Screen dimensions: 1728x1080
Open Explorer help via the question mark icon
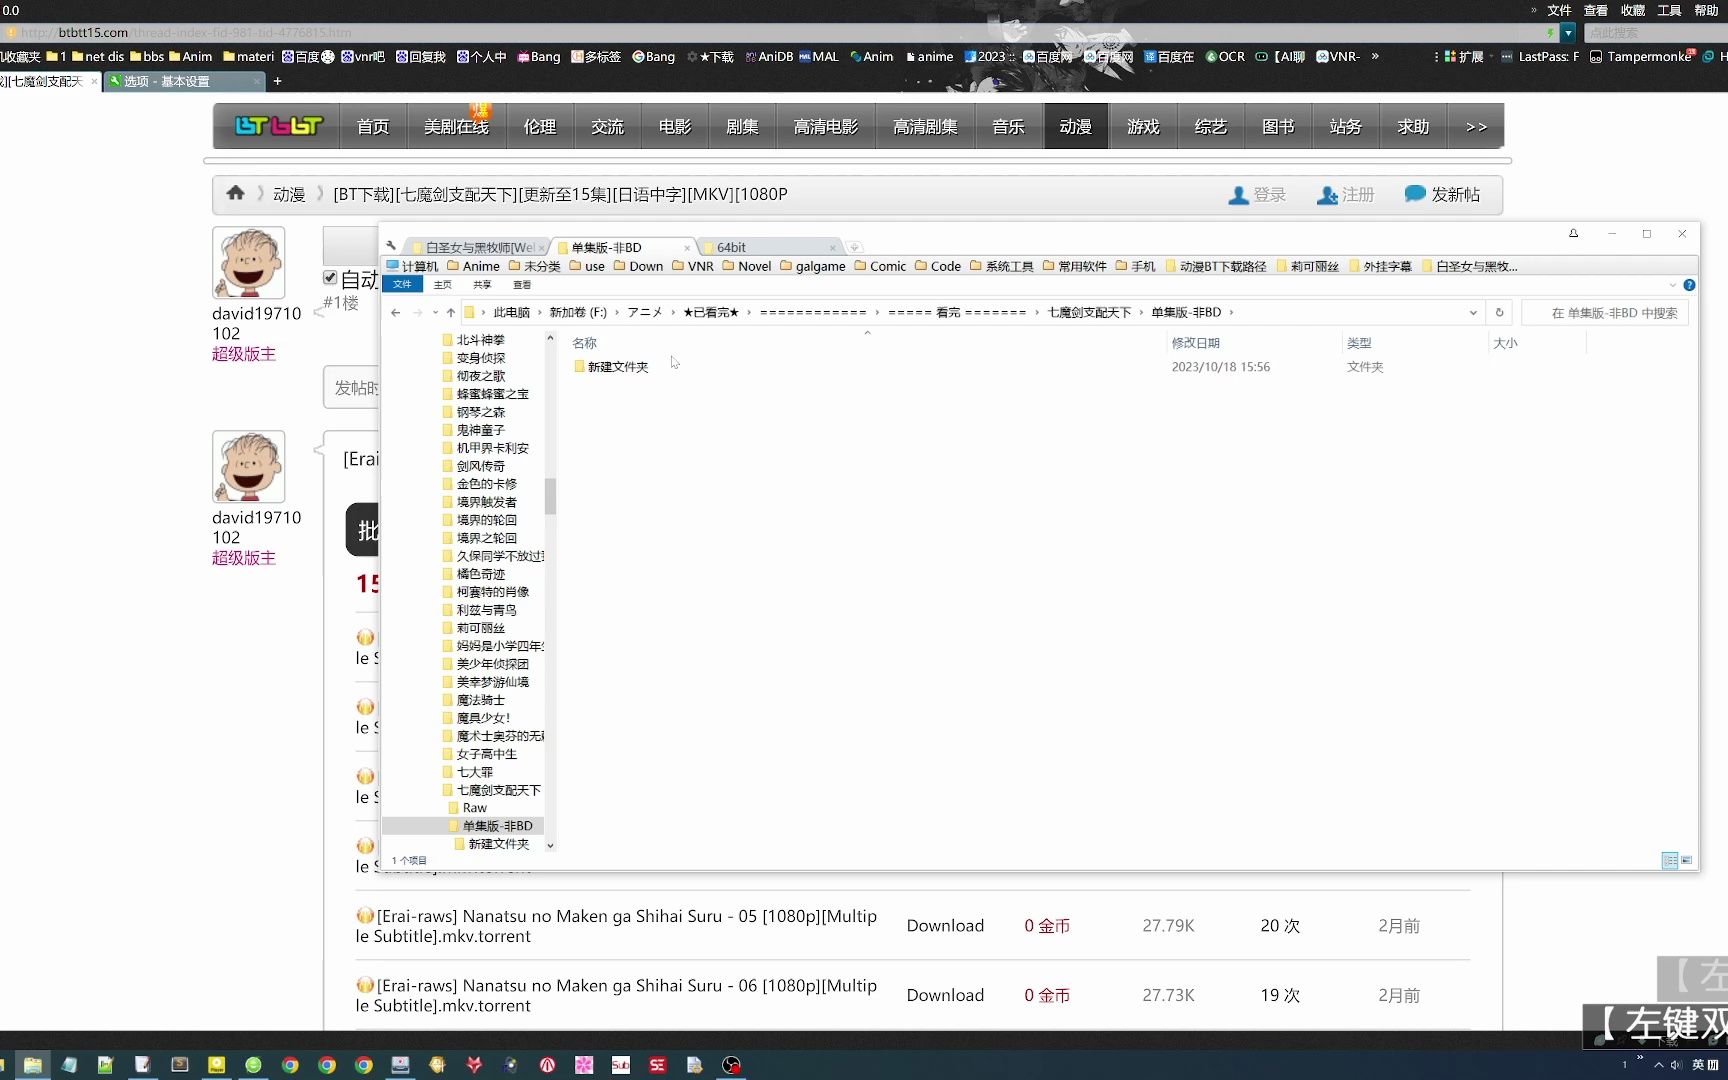pos(1690,285)
